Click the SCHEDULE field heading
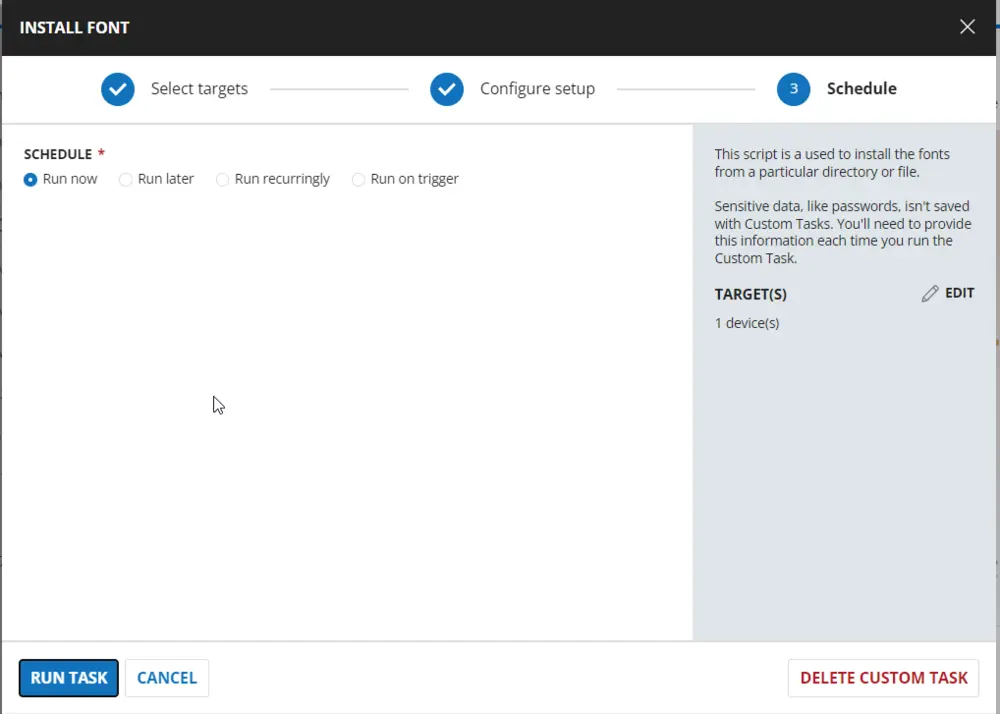 (58, 154)
